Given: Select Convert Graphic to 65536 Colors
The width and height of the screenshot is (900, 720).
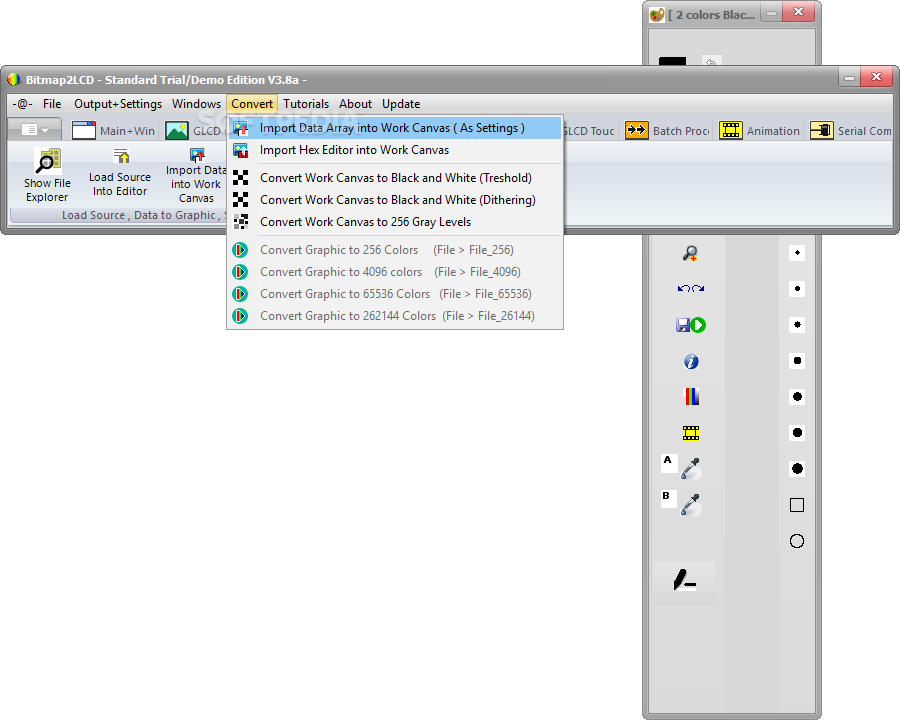Looking at the screenshot, I should (395, 294).
